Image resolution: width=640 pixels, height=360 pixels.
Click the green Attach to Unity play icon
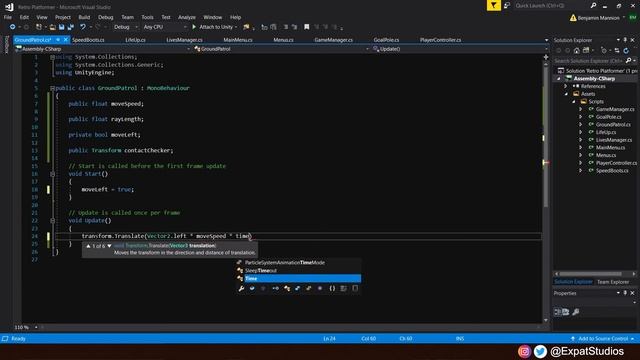(194, 27)
